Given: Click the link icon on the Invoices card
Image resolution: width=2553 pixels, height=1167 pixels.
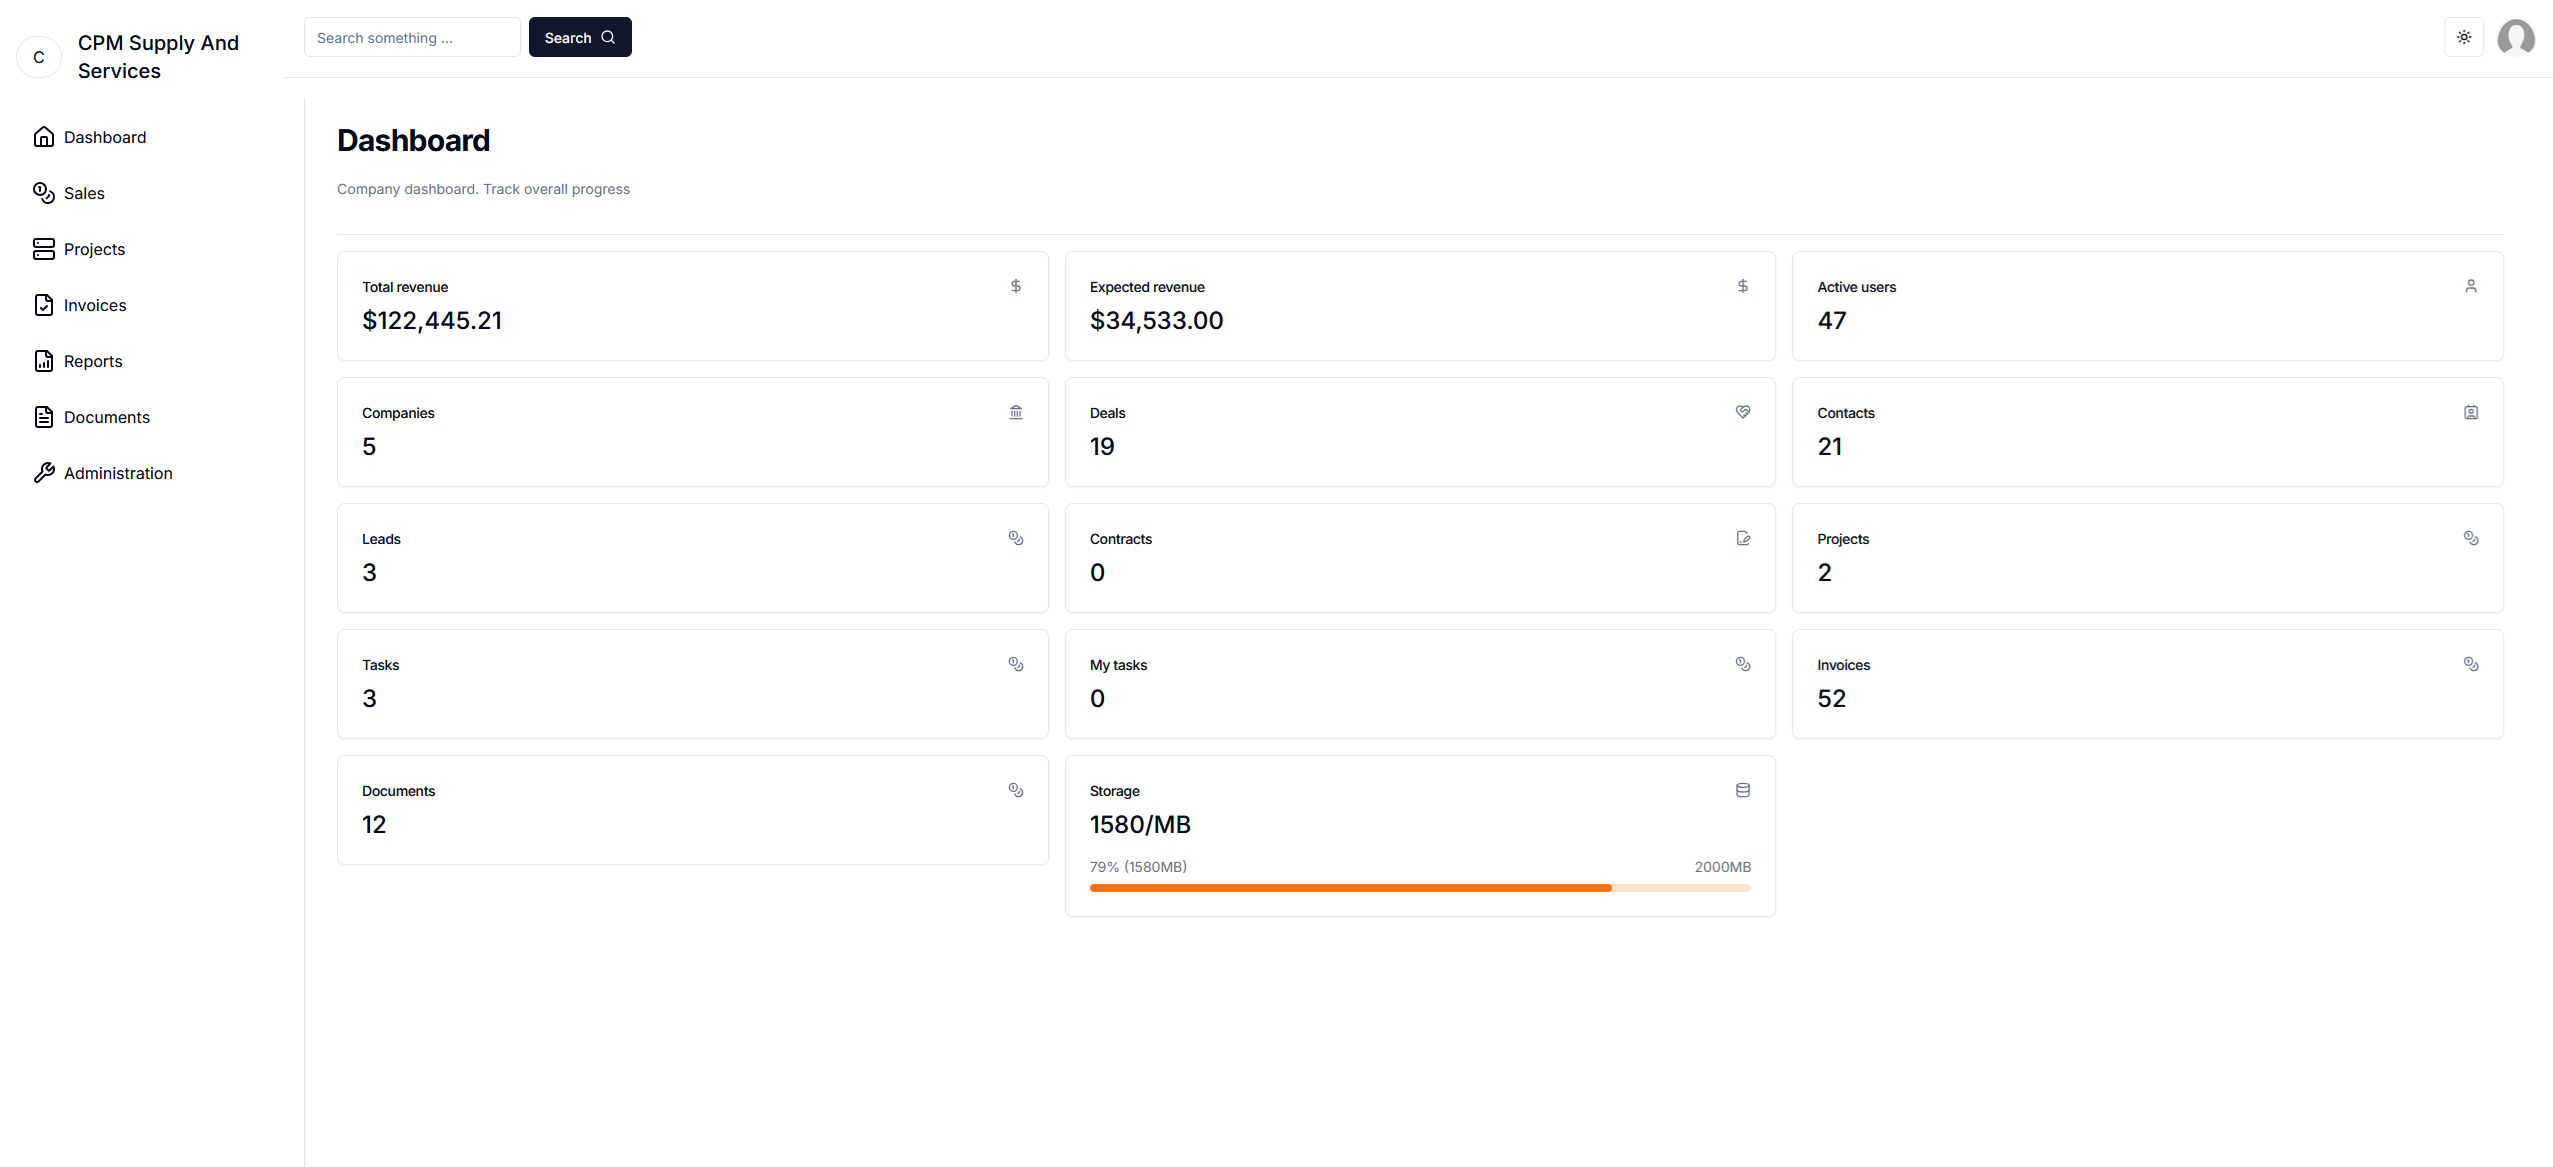Looking at the screenshot, I should pyautogui.click(x=2470, y=664).
